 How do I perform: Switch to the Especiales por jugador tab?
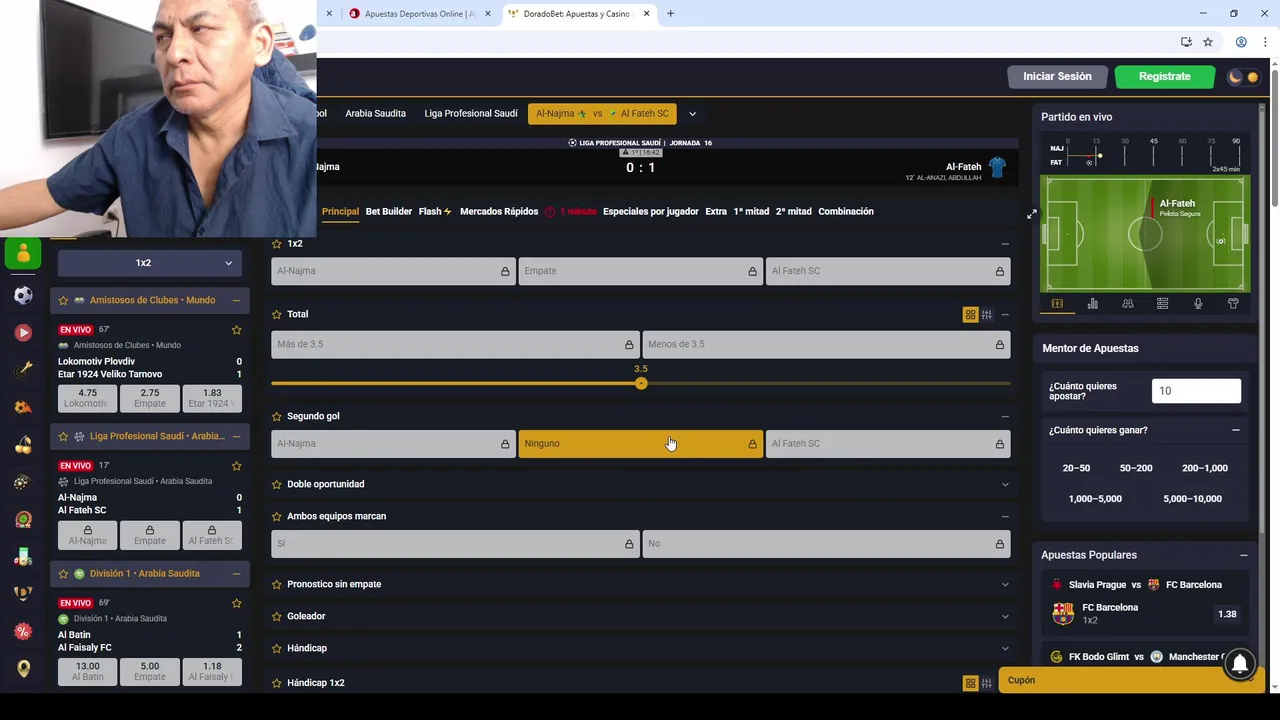point(651,212)
